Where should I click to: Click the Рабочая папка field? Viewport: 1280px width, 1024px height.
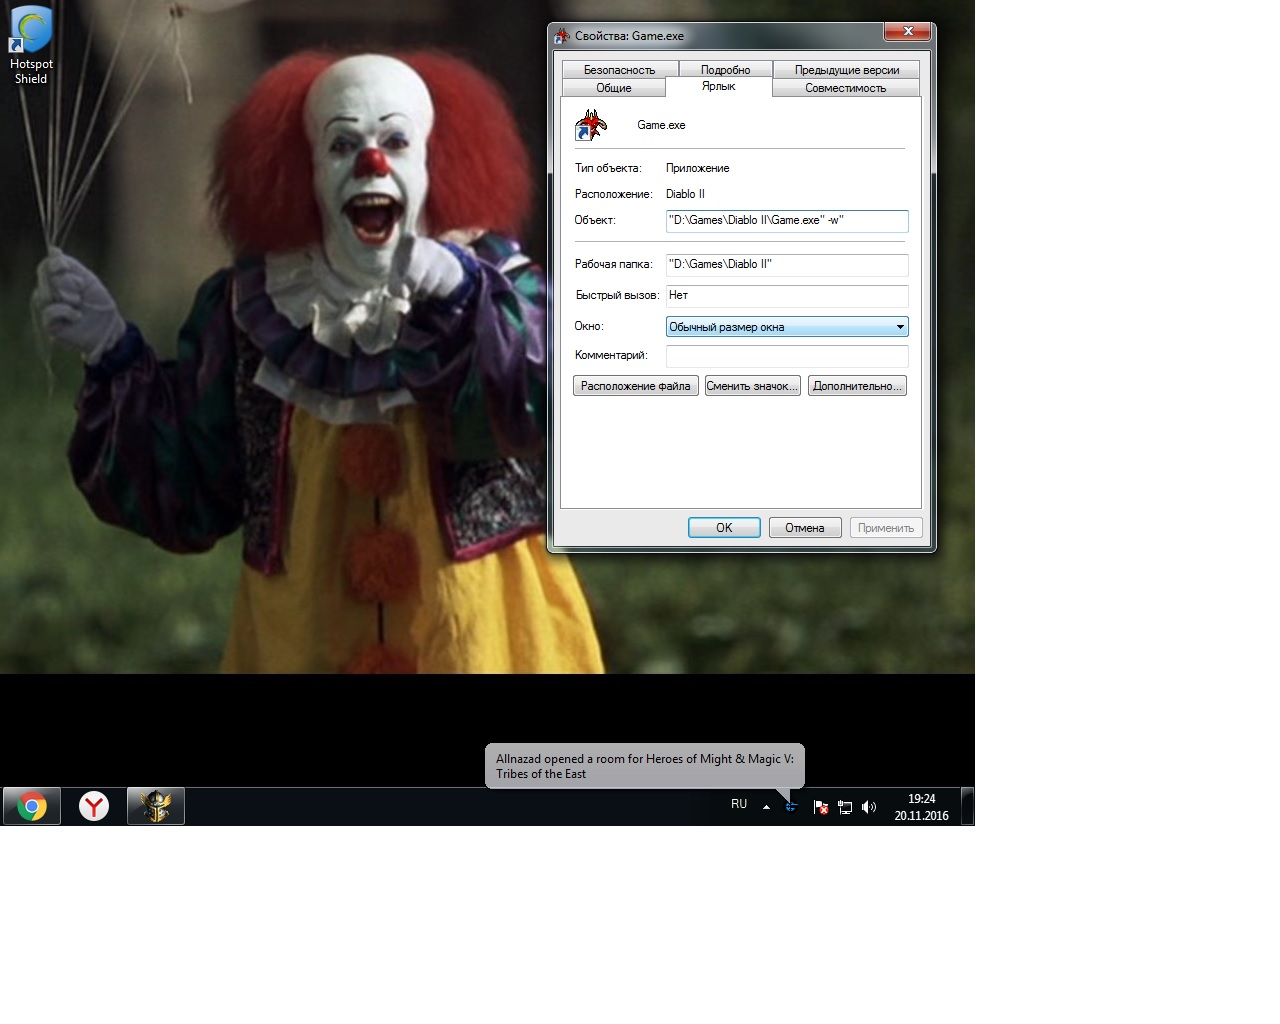pyautogui.click(x=787, y=265)
